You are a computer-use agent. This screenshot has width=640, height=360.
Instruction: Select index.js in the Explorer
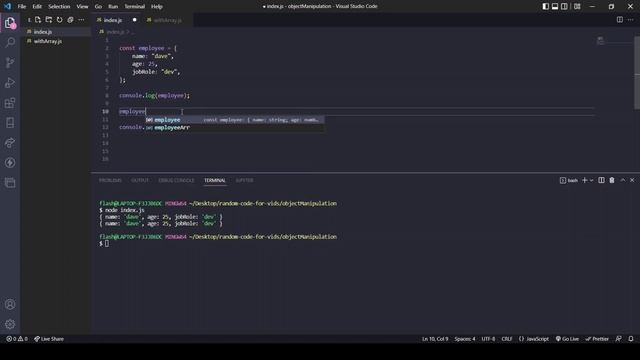pos(56,31)
